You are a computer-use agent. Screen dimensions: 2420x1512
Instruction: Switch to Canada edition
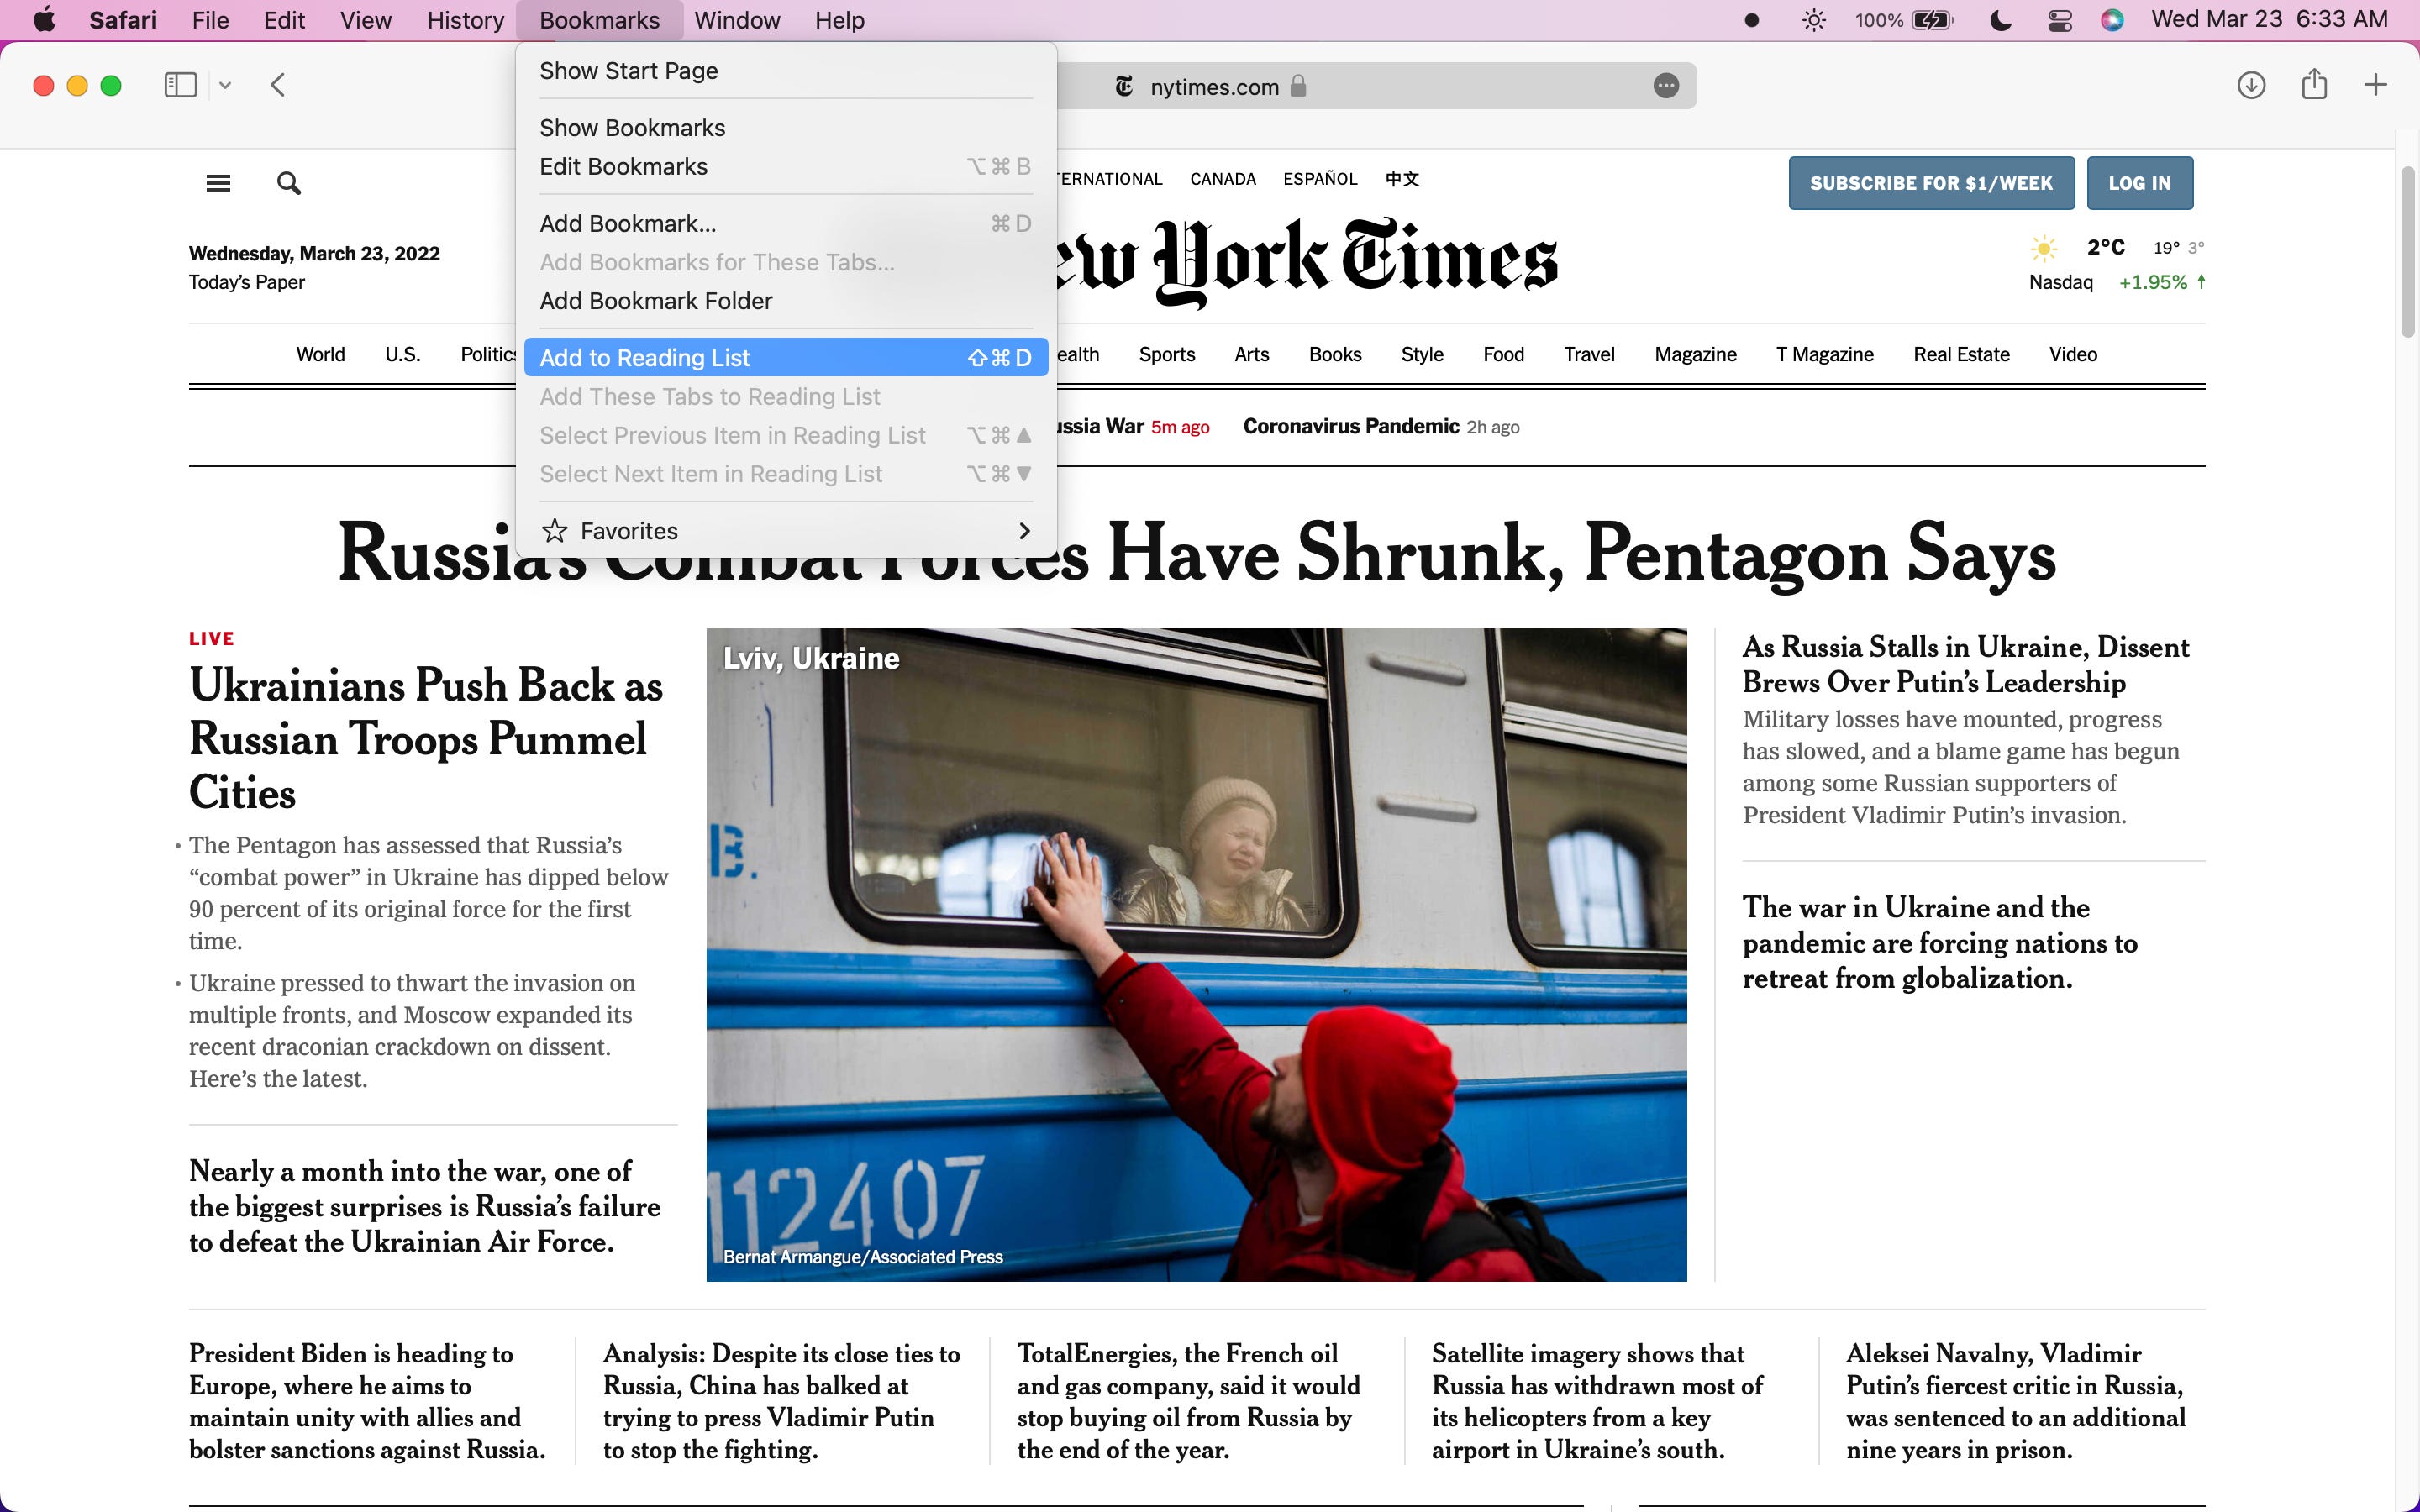(x=1222, y=179)
